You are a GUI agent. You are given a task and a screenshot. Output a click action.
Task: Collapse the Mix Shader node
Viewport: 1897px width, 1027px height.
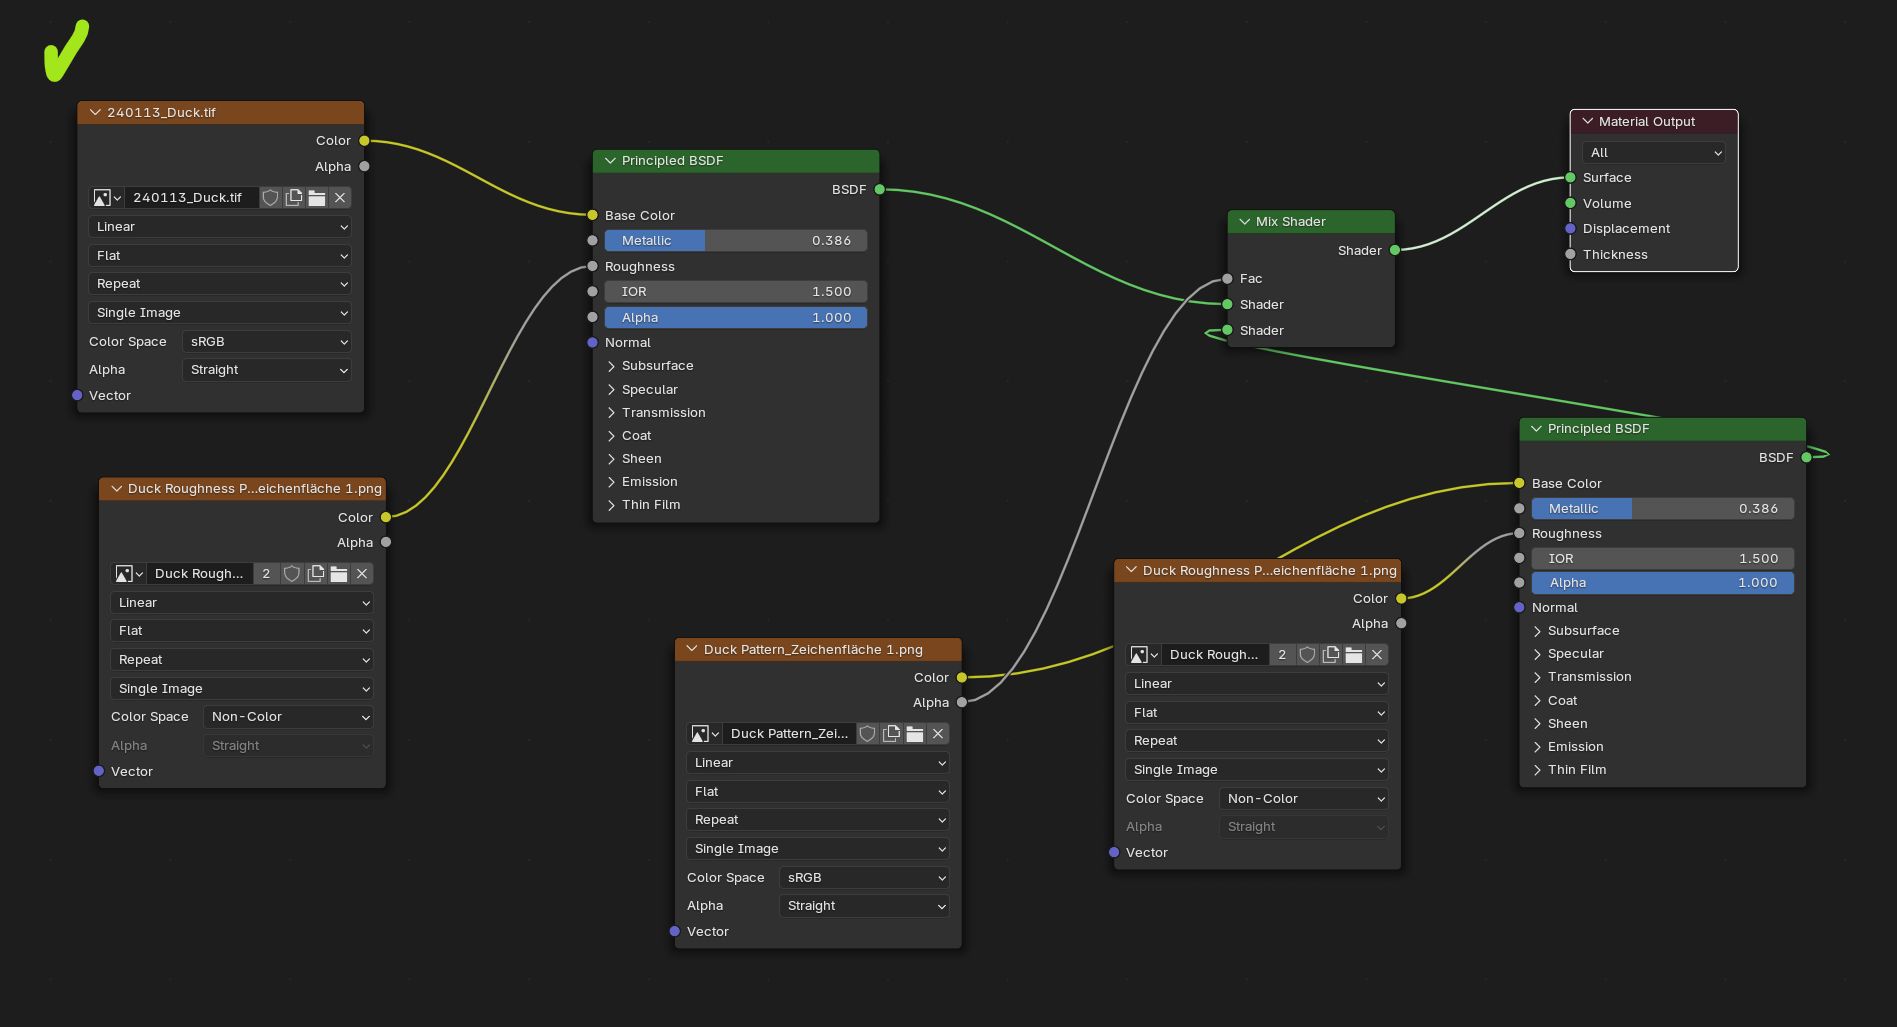pyautogui.click(x=1245, y=222)
